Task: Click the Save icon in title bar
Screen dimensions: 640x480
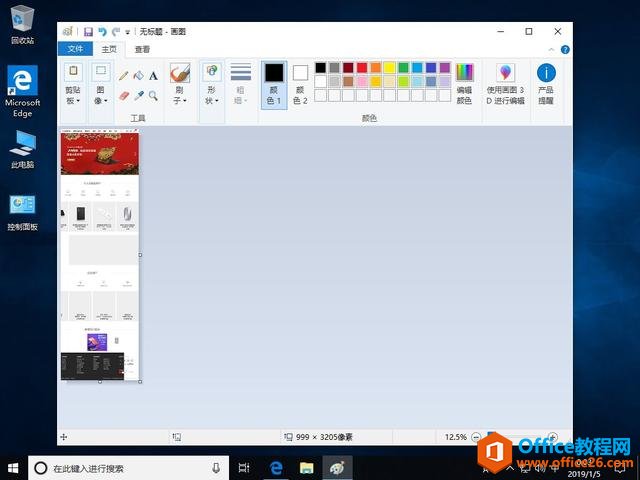Action: (x=88, y=32)
